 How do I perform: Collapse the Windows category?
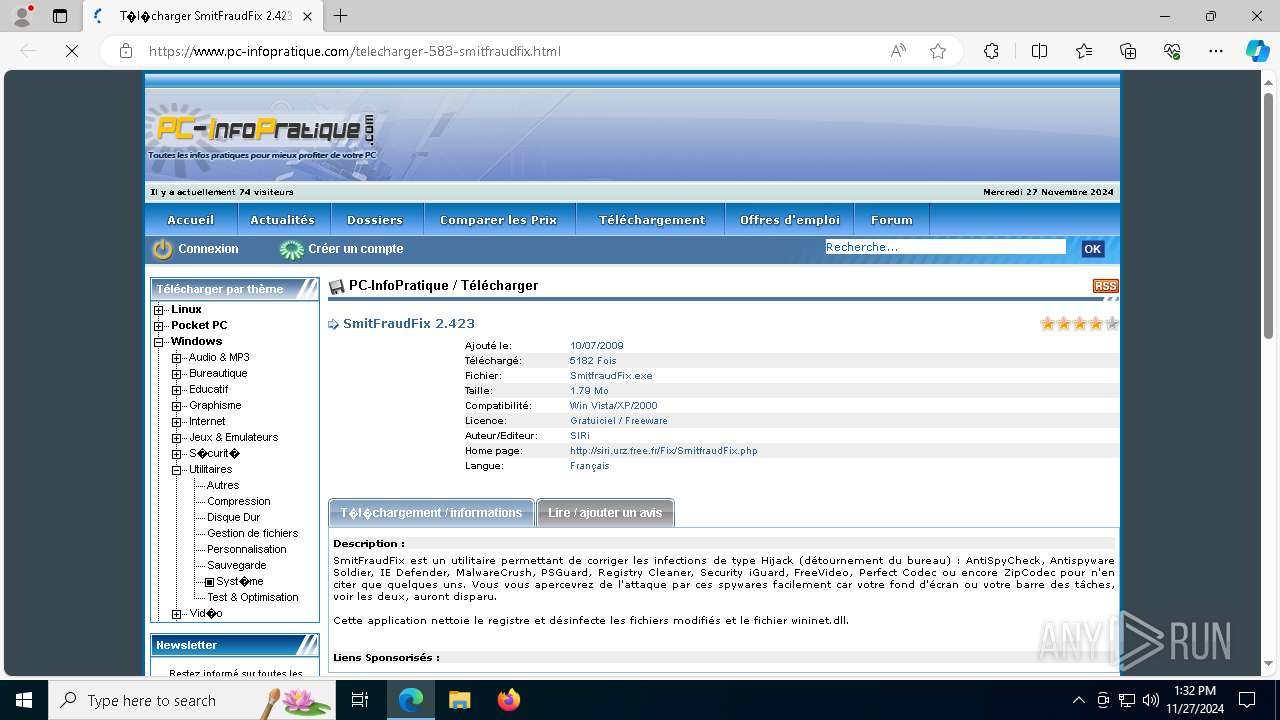point(158,342)
